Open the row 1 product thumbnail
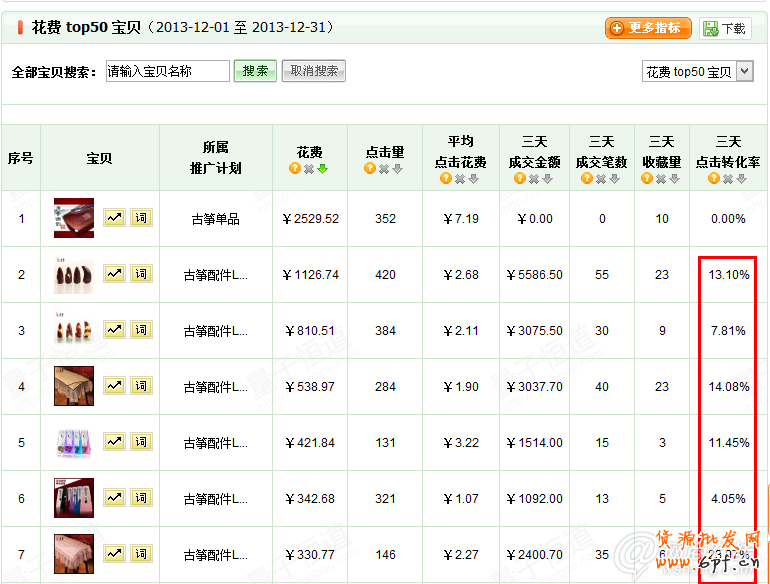This screenshot has height=584, width=770. (74, 218)
